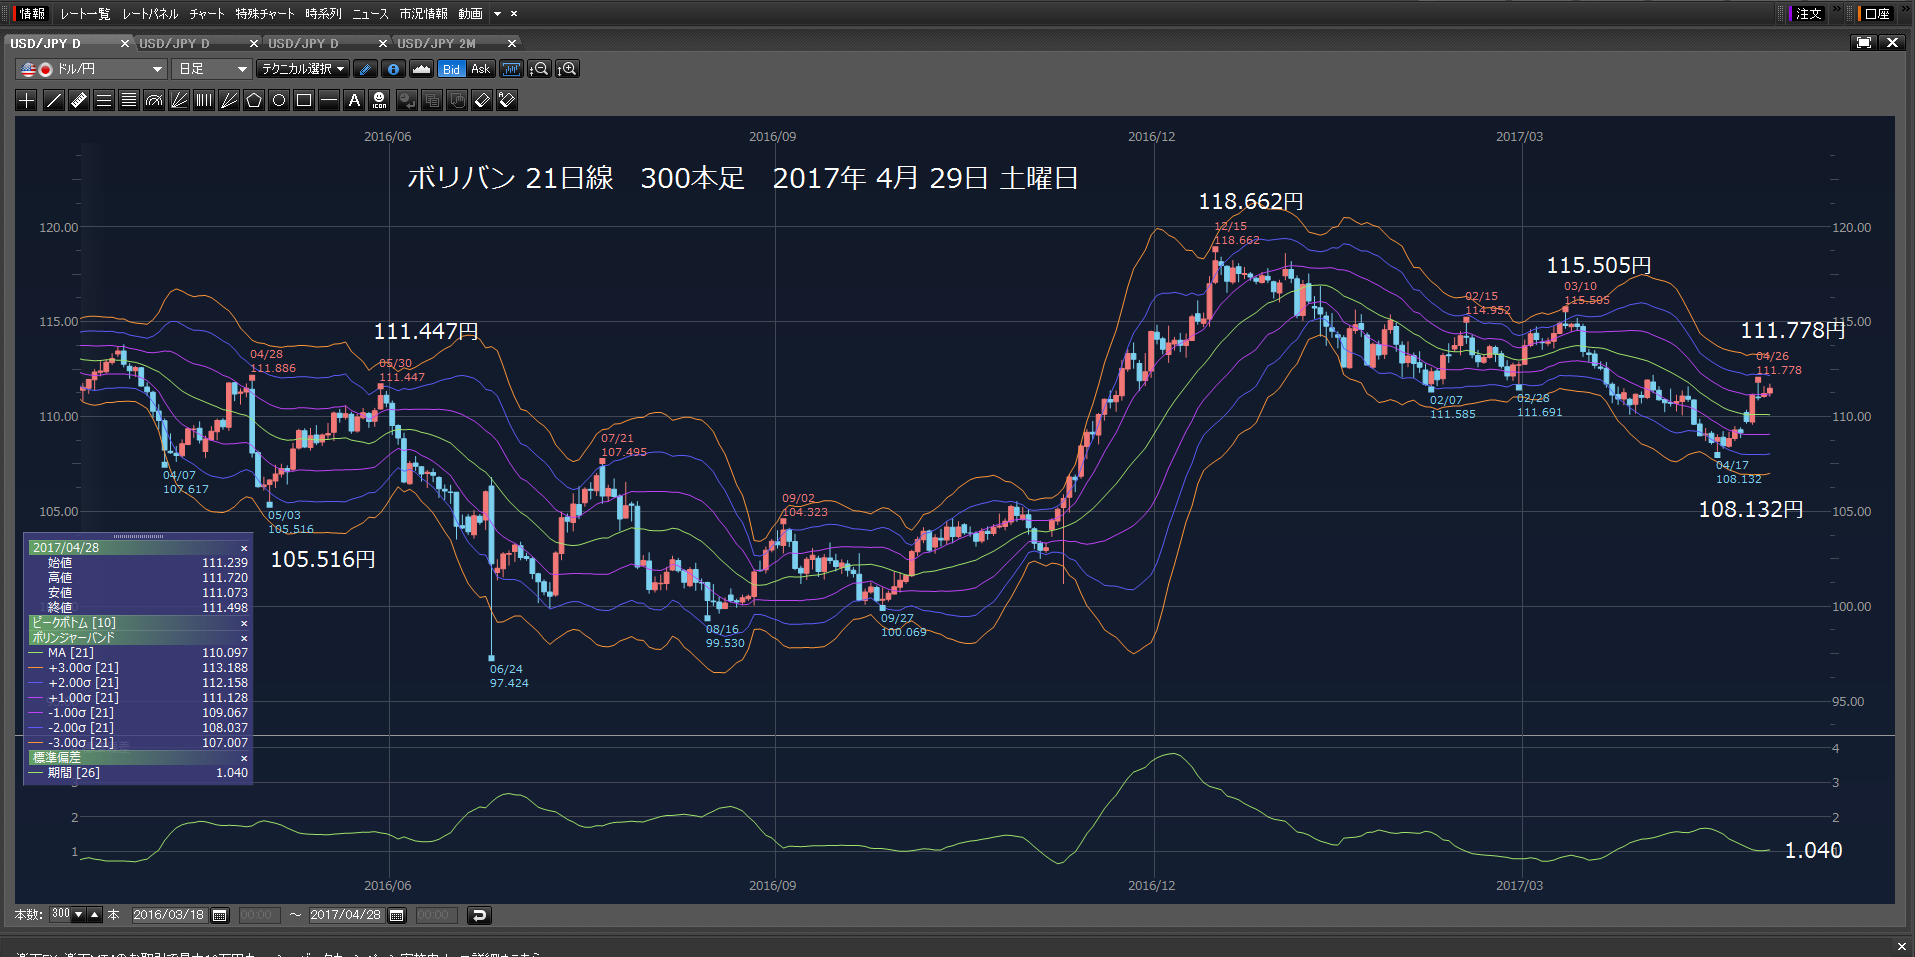Open start date calendar picker
The width and height of the screenshot is (1915, 957).
click(220, 915)
